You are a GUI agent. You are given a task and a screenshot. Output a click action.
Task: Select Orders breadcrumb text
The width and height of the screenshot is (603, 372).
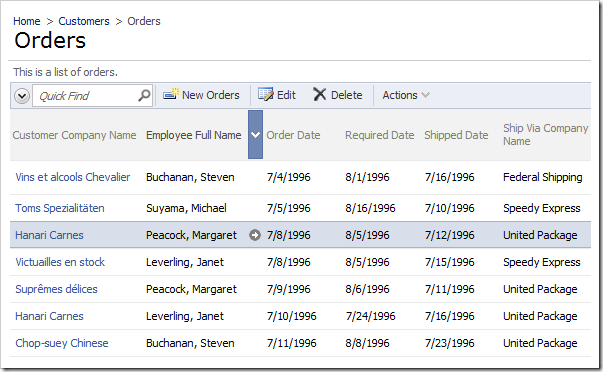[144, 21]
